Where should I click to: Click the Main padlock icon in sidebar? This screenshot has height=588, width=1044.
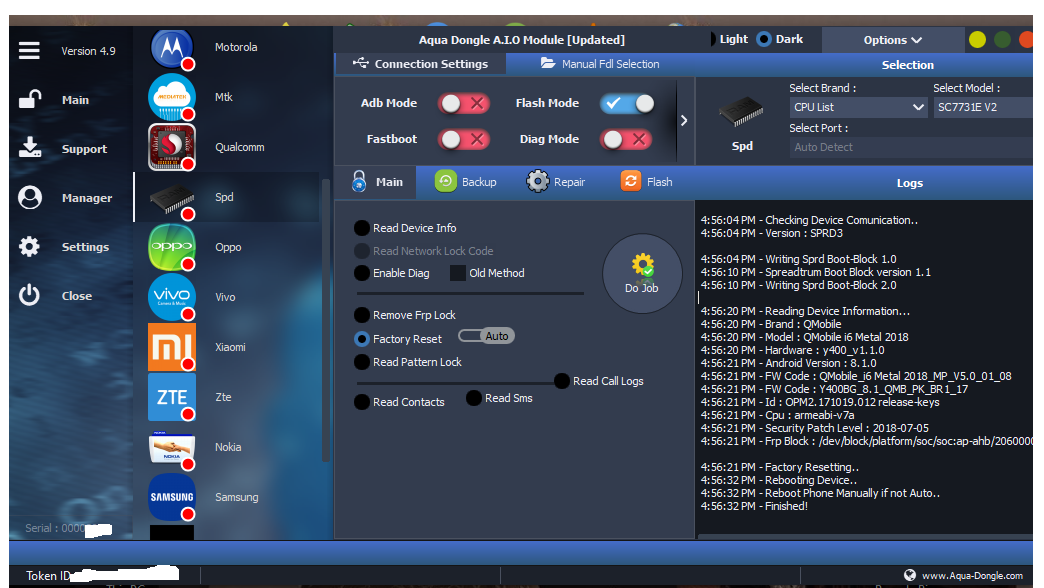(30, 99)
